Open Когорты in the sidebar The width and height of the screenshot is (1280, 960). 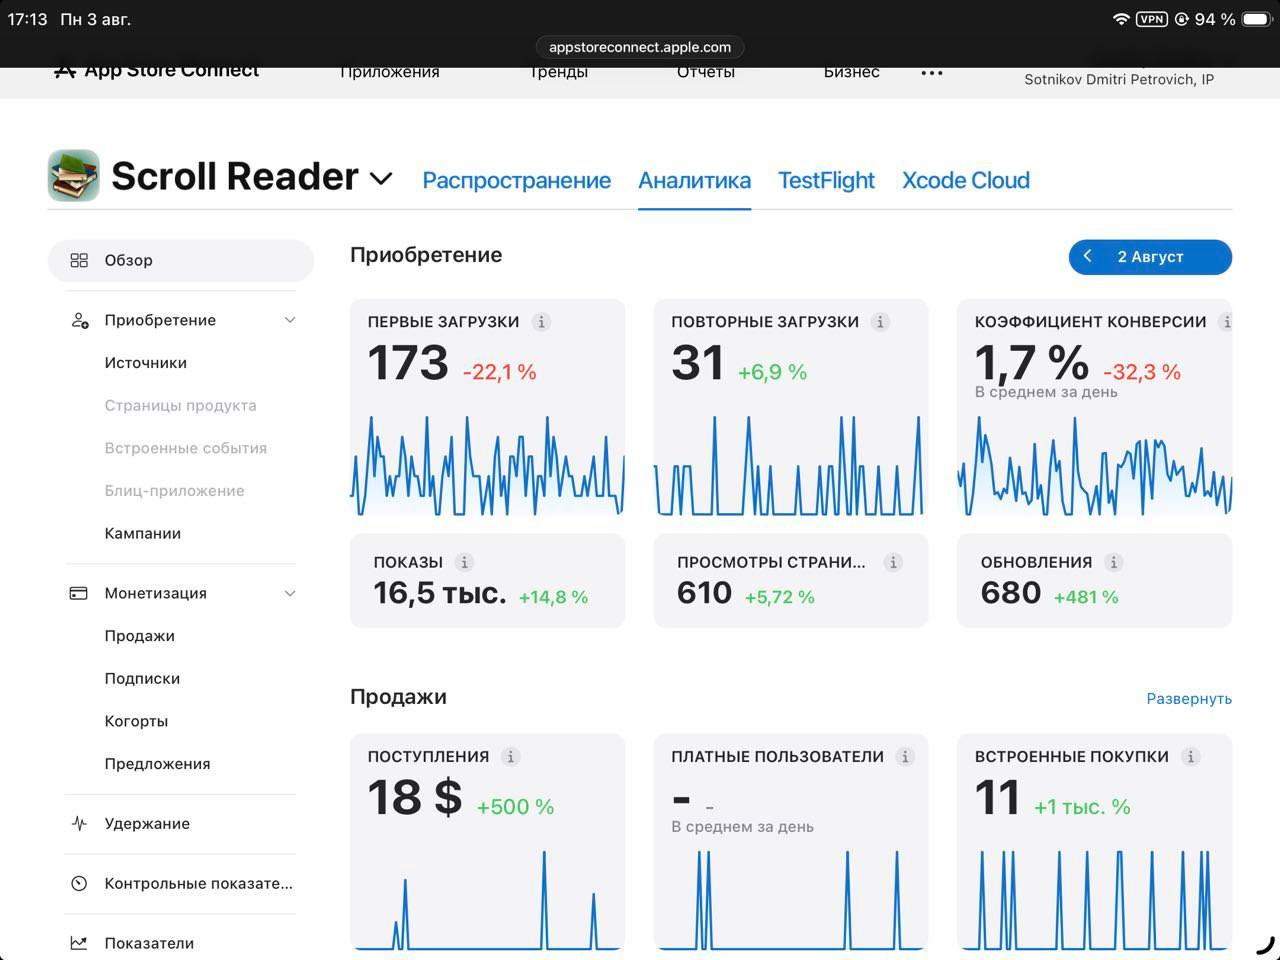(136, 721)
